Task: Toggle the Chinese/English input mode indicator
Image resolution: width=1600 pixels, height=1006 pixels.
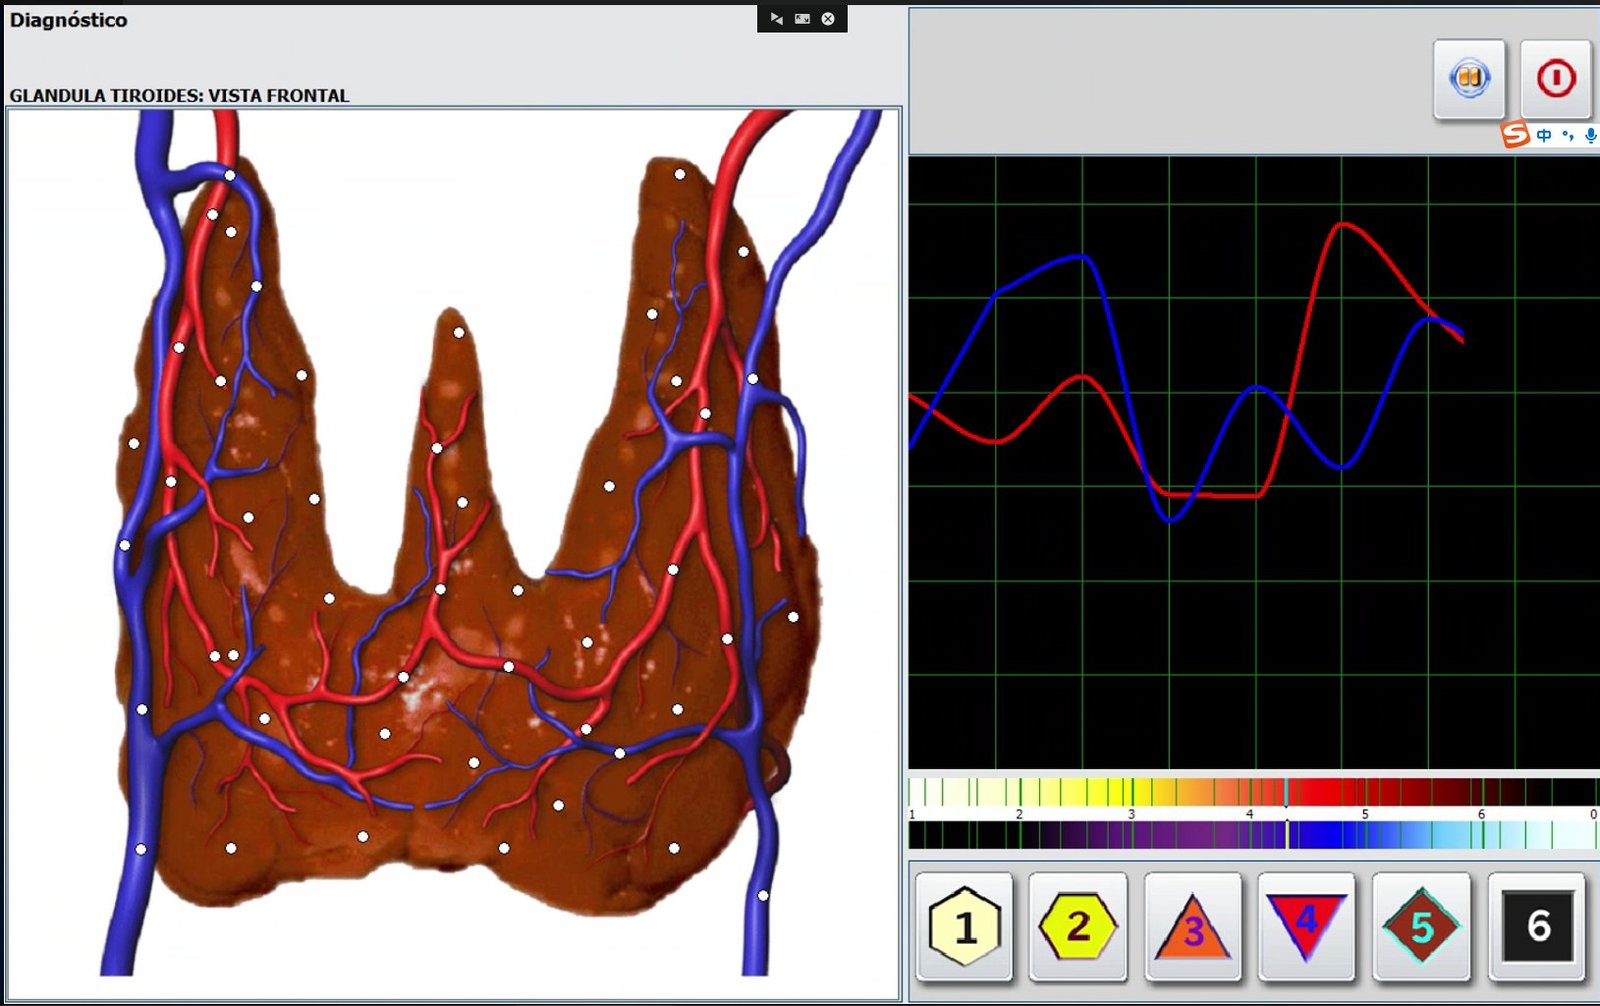Action: pos(1544,135)
